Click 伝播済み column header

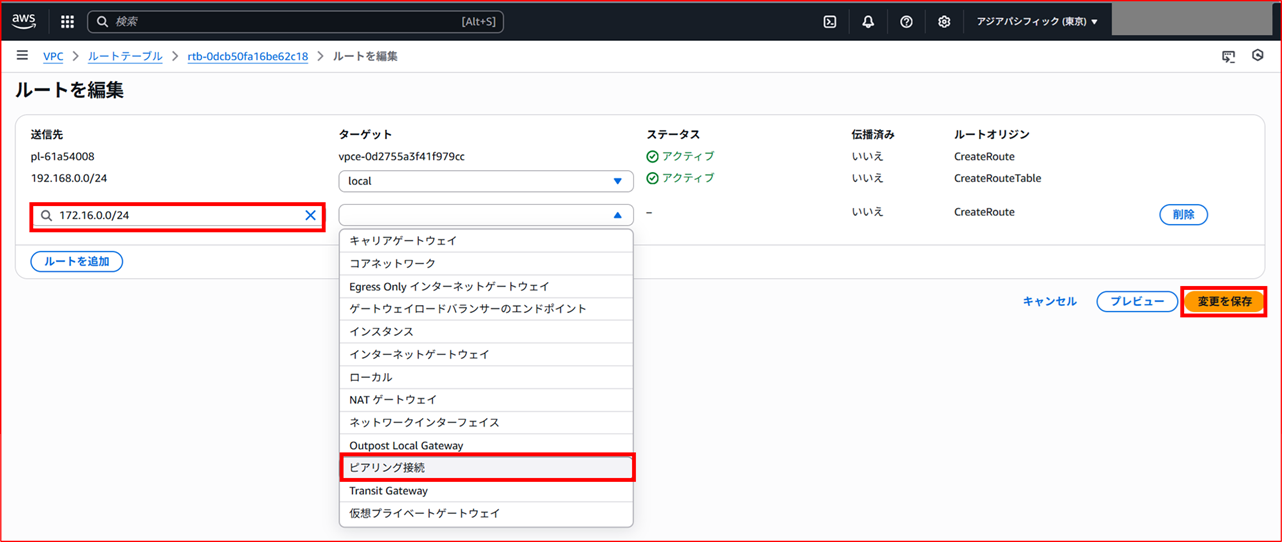coord(873,134)
